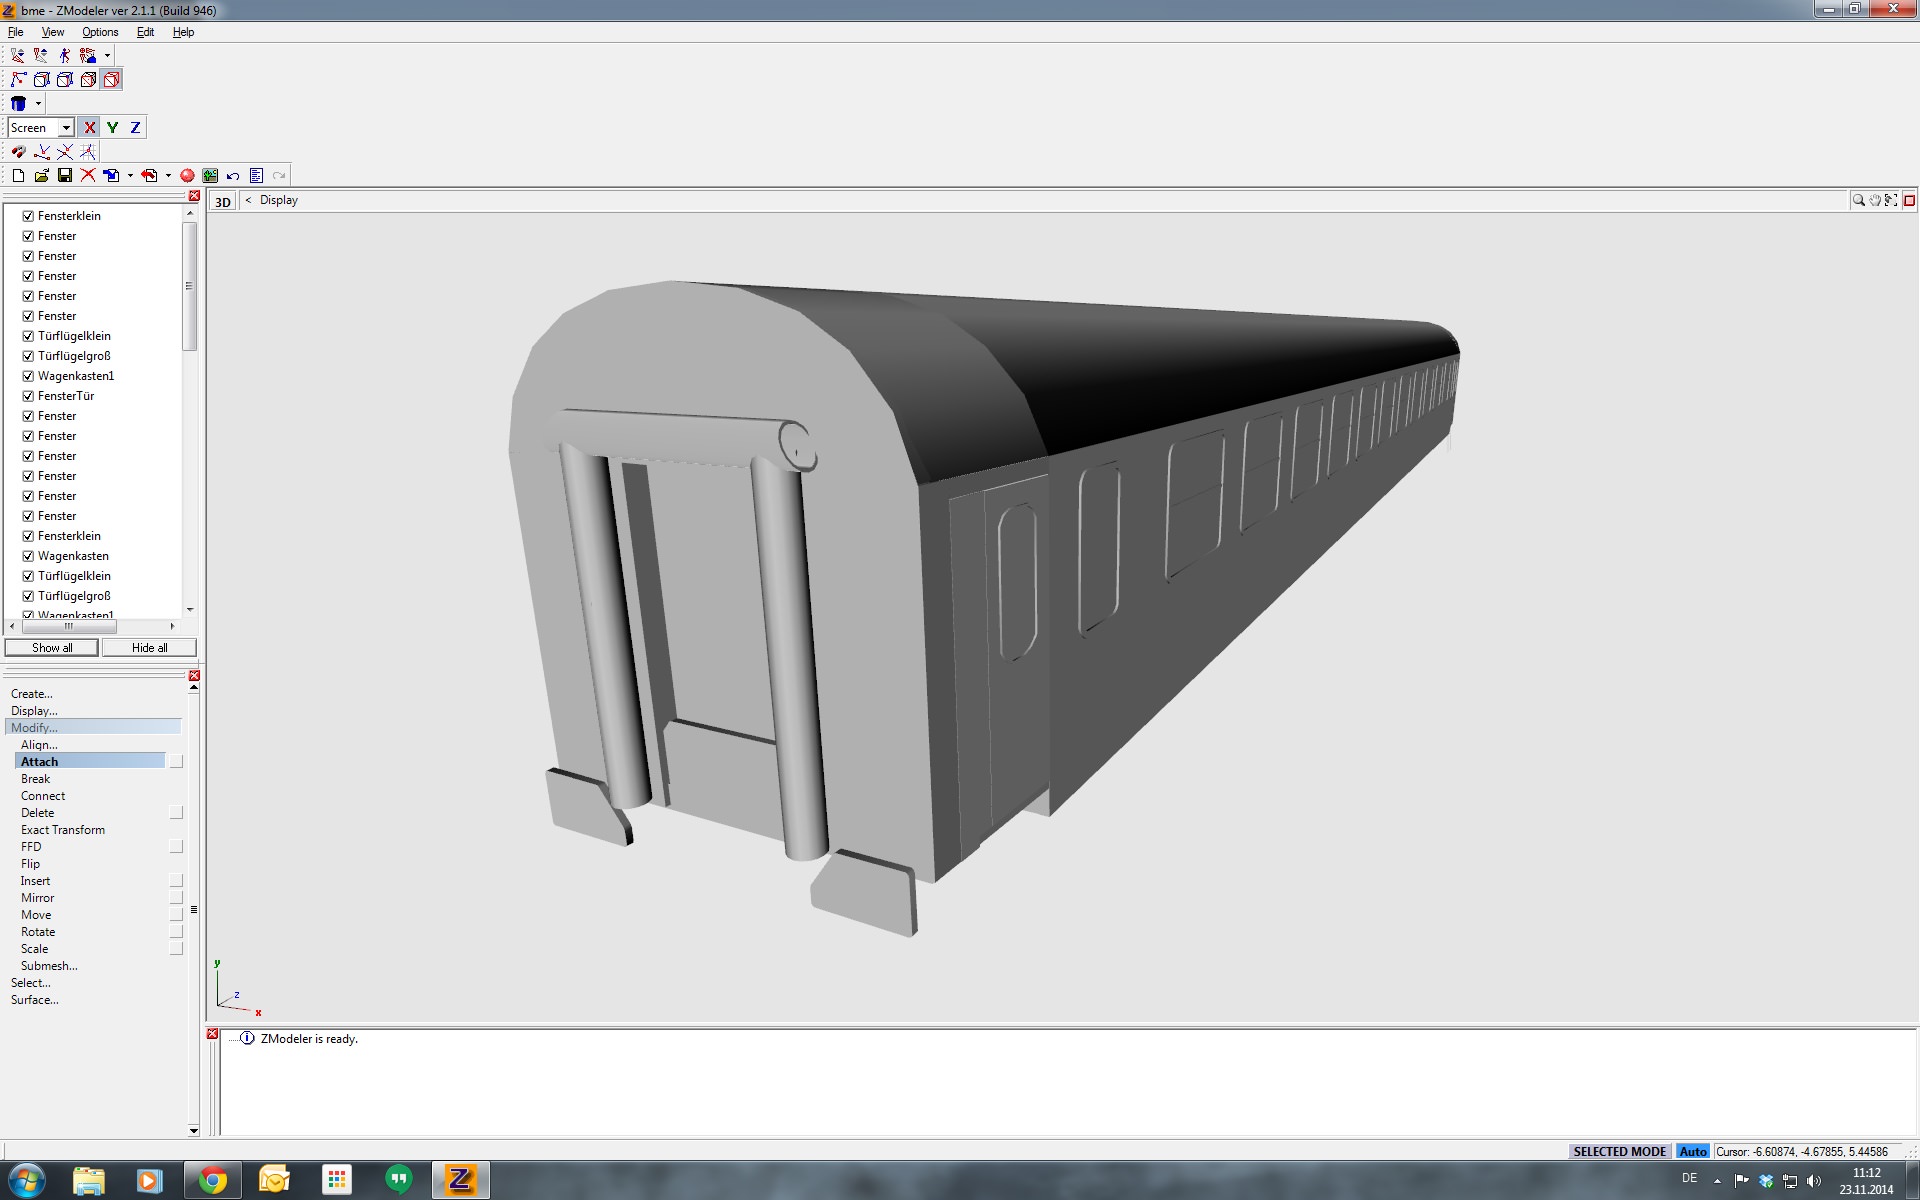Click the Undo arrow icon
Screen dimensions: 1920x1200
[x=233, y=175]
